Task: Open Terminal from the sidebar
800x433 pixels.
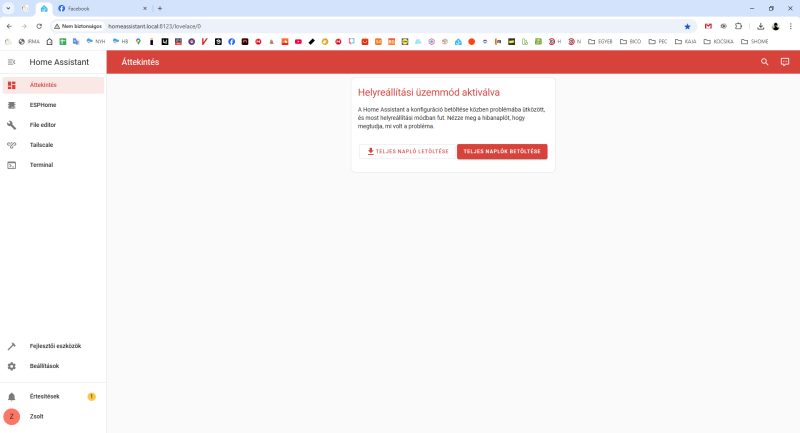Action: click(53, 165)
